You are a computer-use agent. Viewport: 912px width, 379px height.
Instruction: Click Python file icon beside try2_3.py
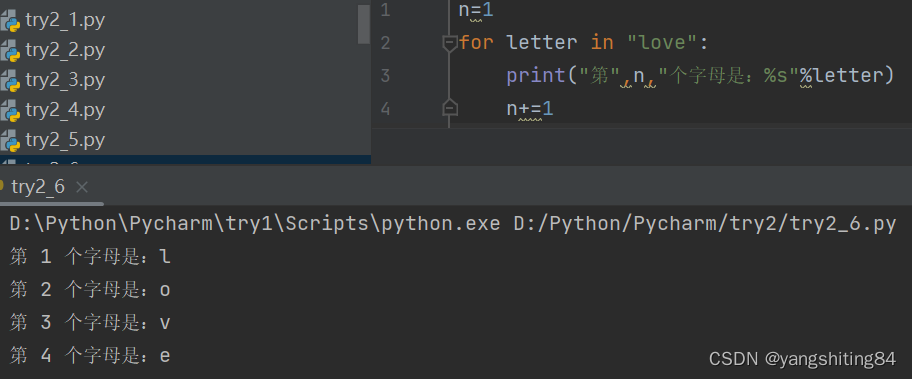tap(10, 81)
